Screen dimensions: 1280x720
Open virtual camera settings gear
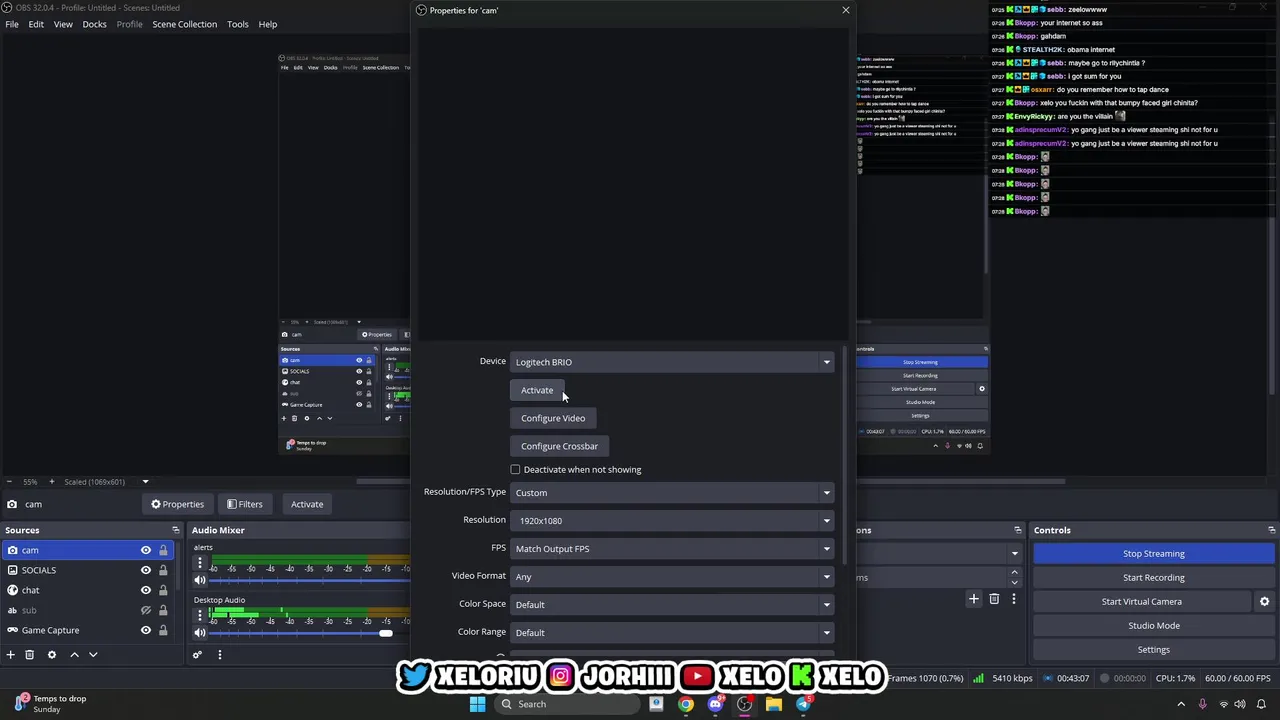coord(1264,601)
